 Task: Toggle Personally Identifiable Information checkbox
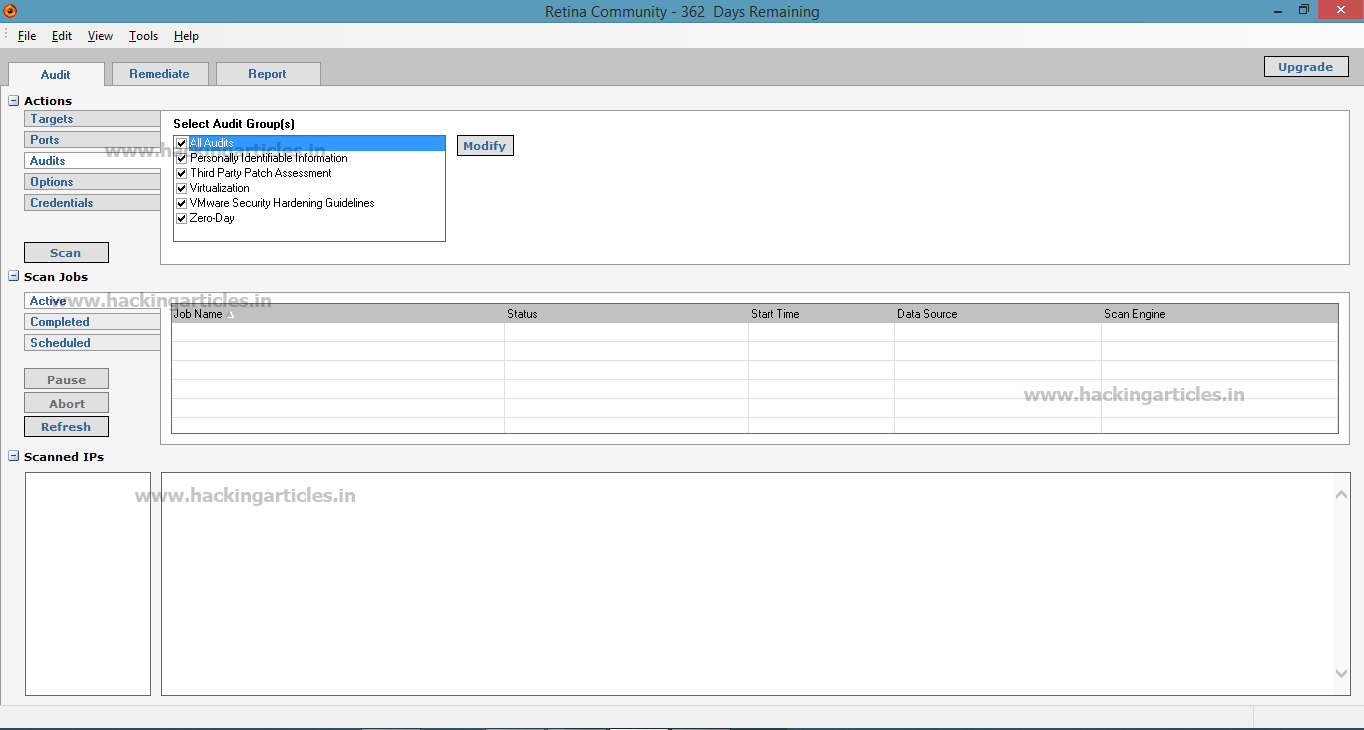(182, 158)
